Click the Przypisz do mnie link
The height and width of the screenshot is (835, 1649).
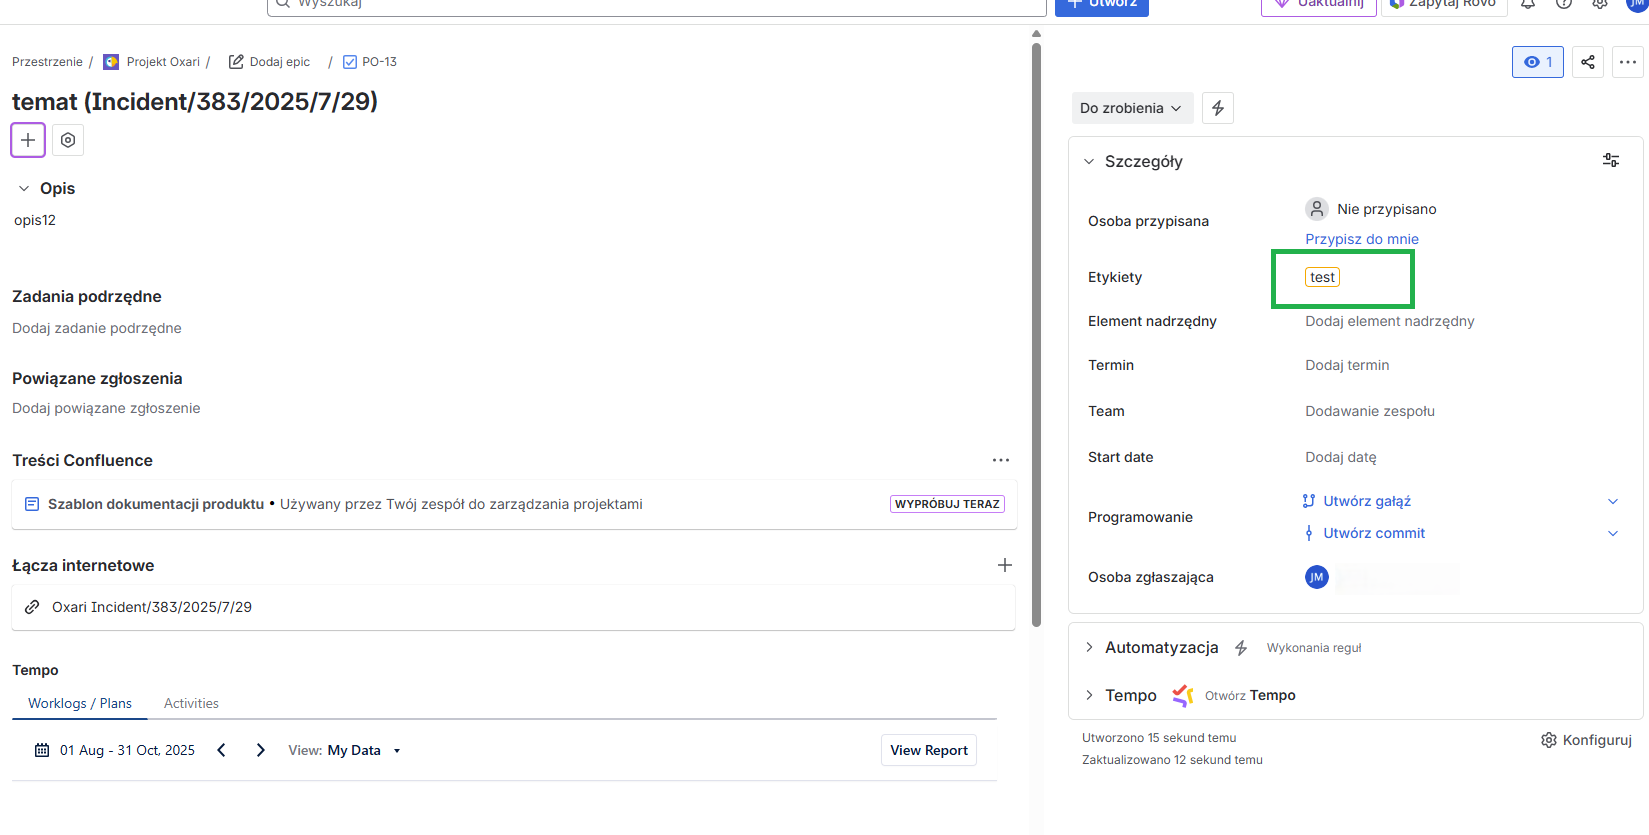click(x=1361, y=239)
